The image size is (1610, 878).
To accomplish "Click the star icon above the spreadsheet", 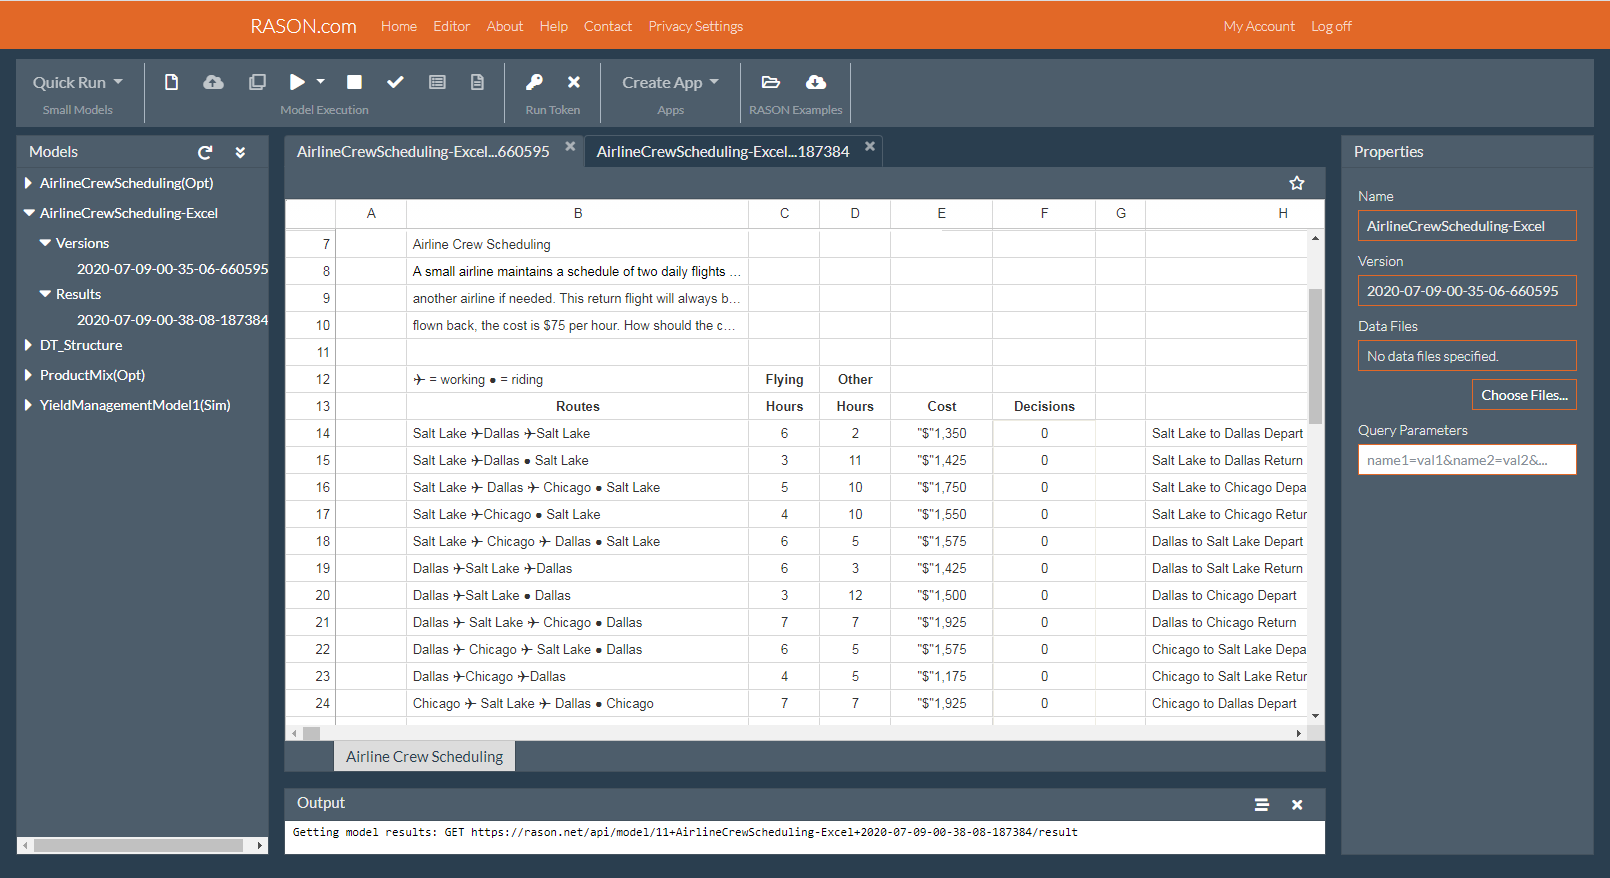I will [x=1296, y=183].
